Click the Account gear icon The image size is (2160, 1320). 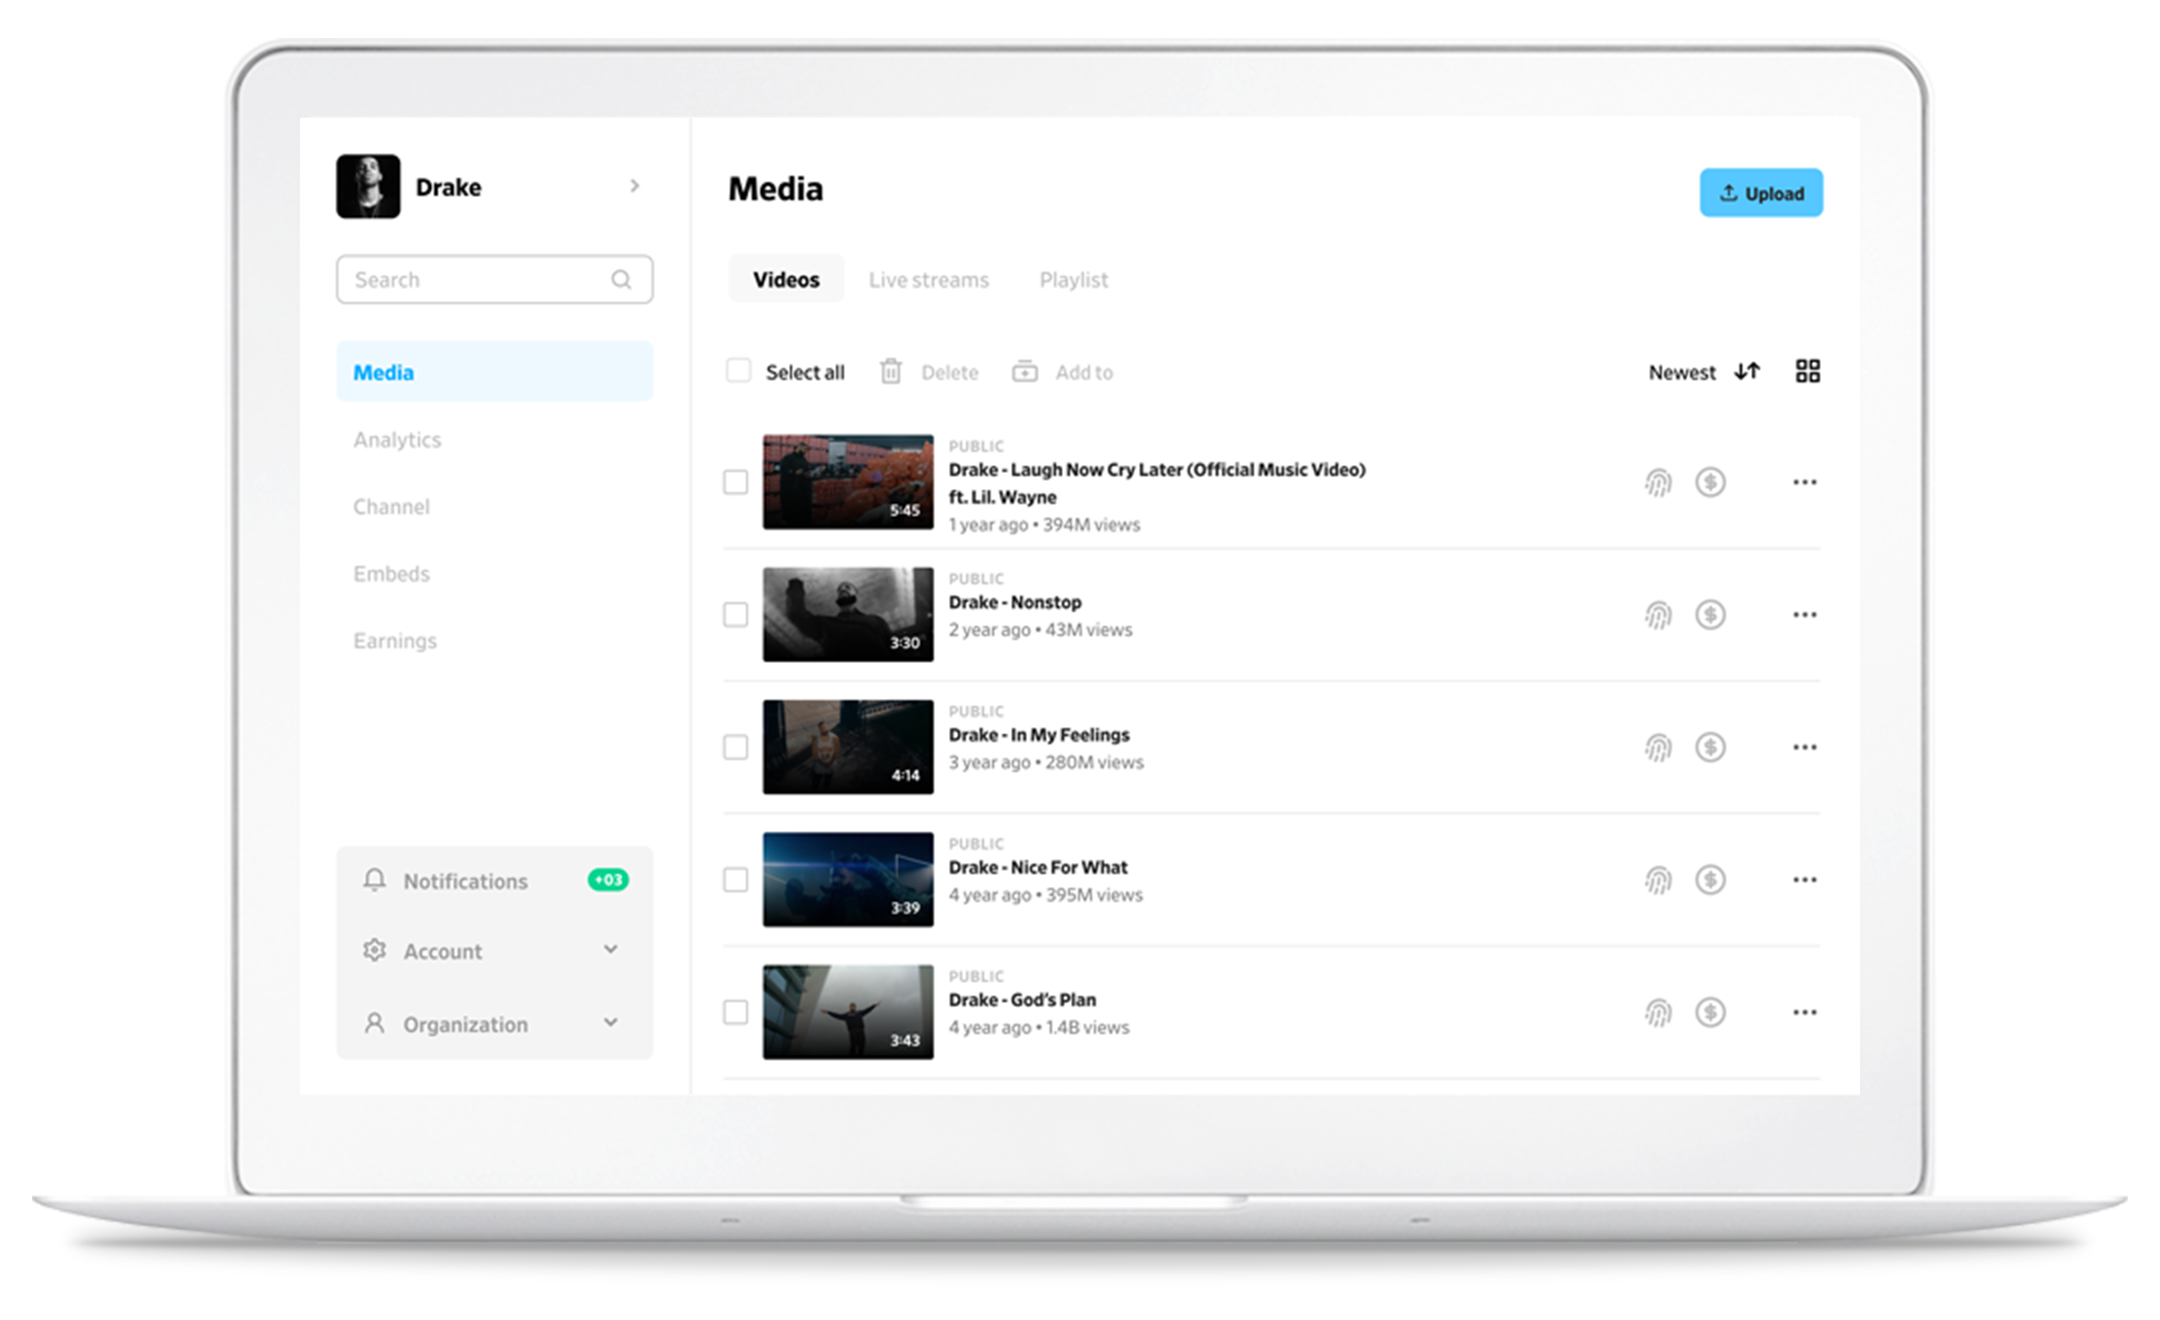point(374,950)
